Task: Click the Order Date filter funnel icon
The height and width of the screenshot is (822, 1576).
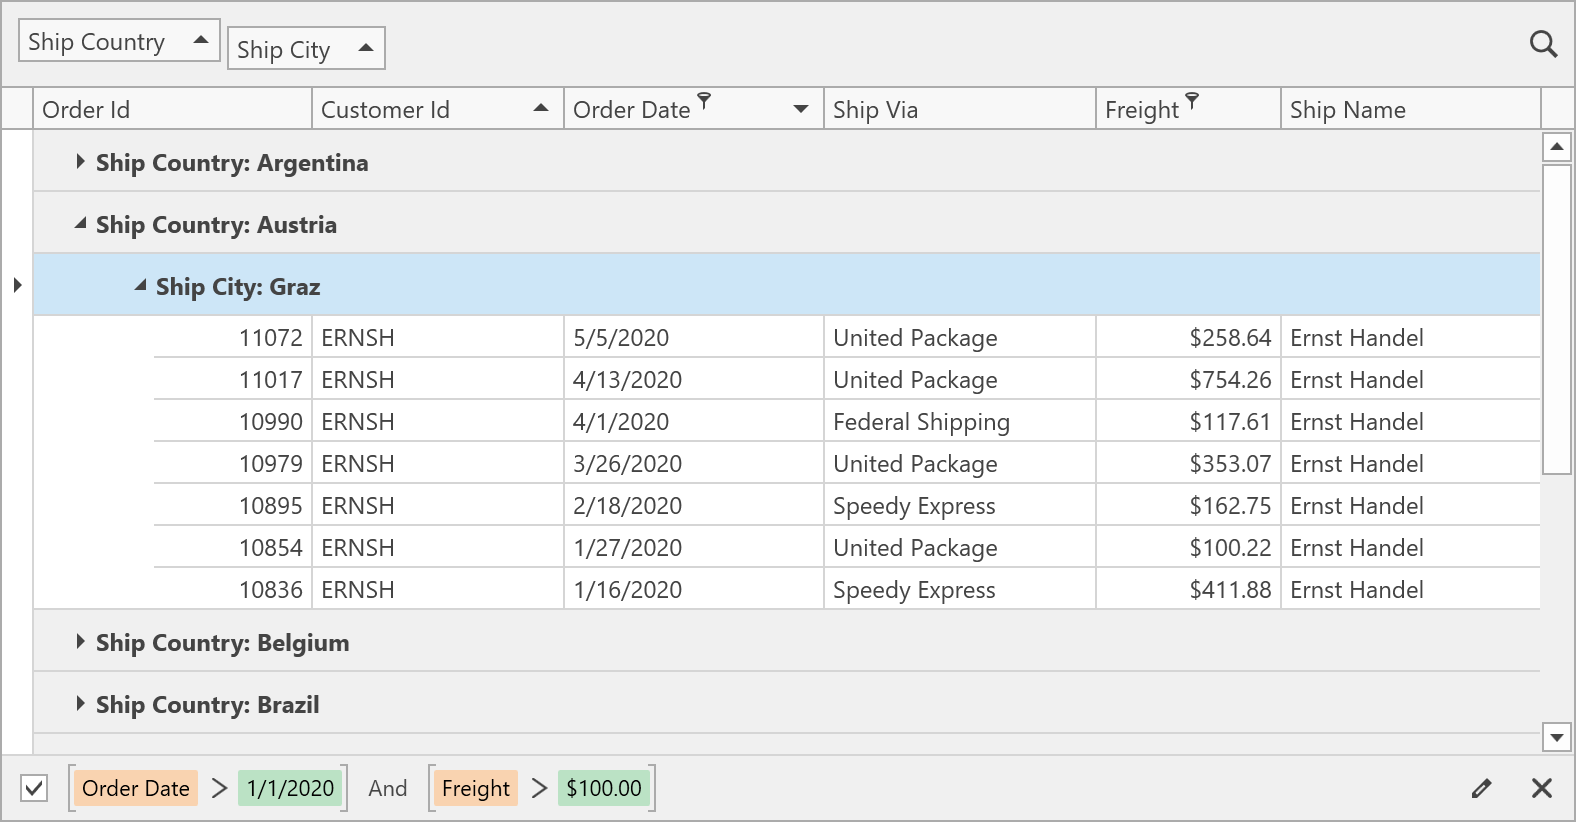Action: pos(704,100)
